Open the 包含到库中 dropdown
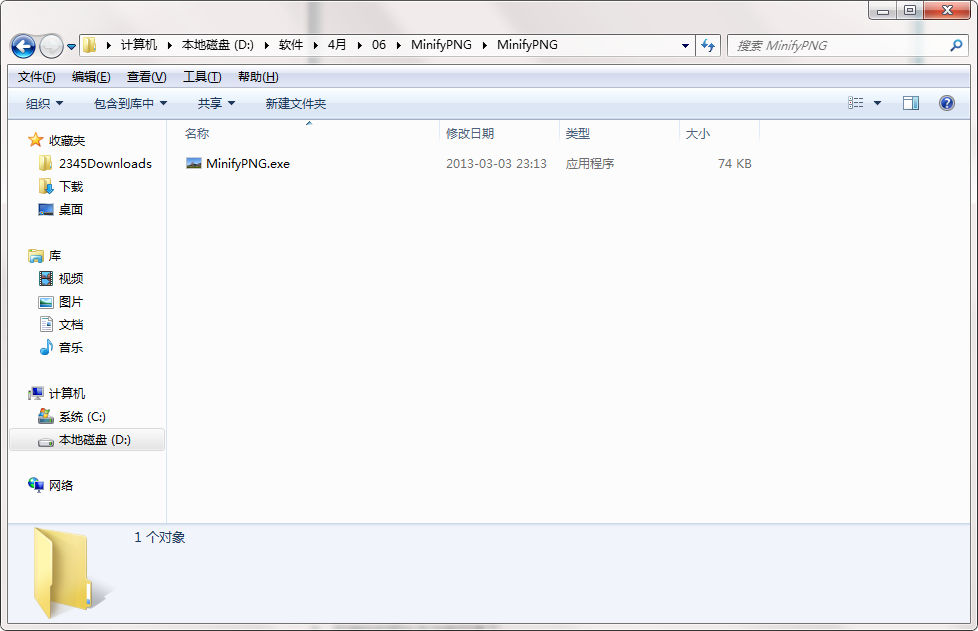Viewport: 978px width, 631px height. pos(130,104)
